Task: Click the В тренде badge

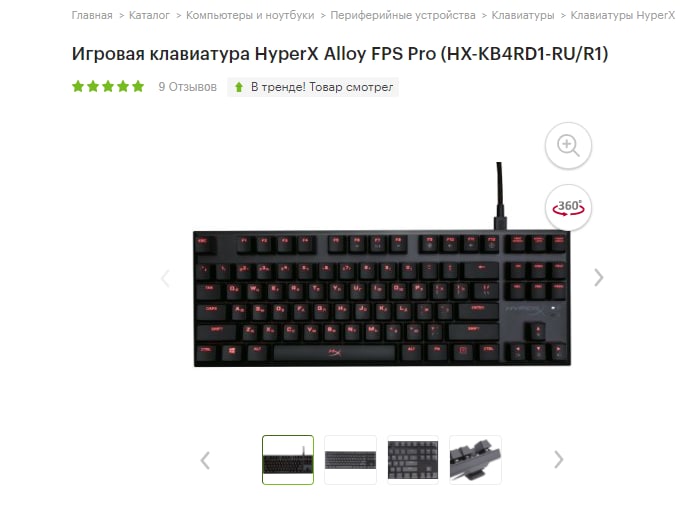Action: click(x=313, y=87)
